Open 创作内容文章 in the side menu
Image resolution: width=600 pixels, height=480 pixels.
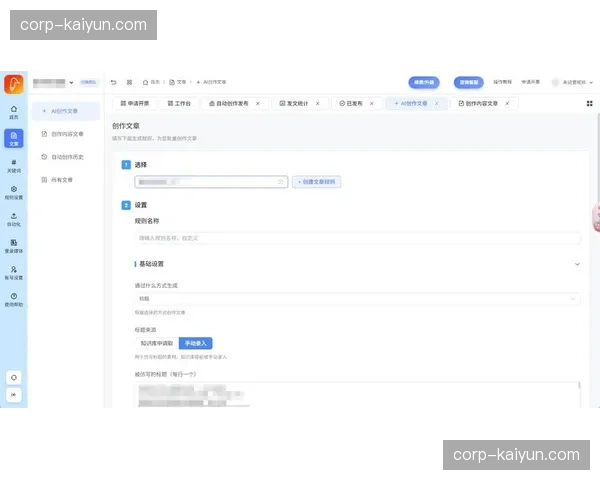[x=66, y=134]
